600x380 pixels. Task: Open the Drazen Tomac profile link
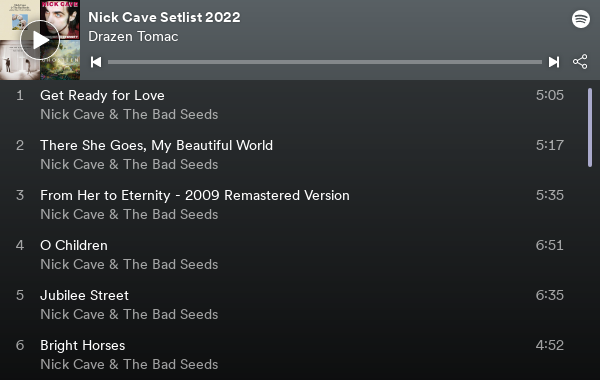pyautogui.click(x=133, y=36)
